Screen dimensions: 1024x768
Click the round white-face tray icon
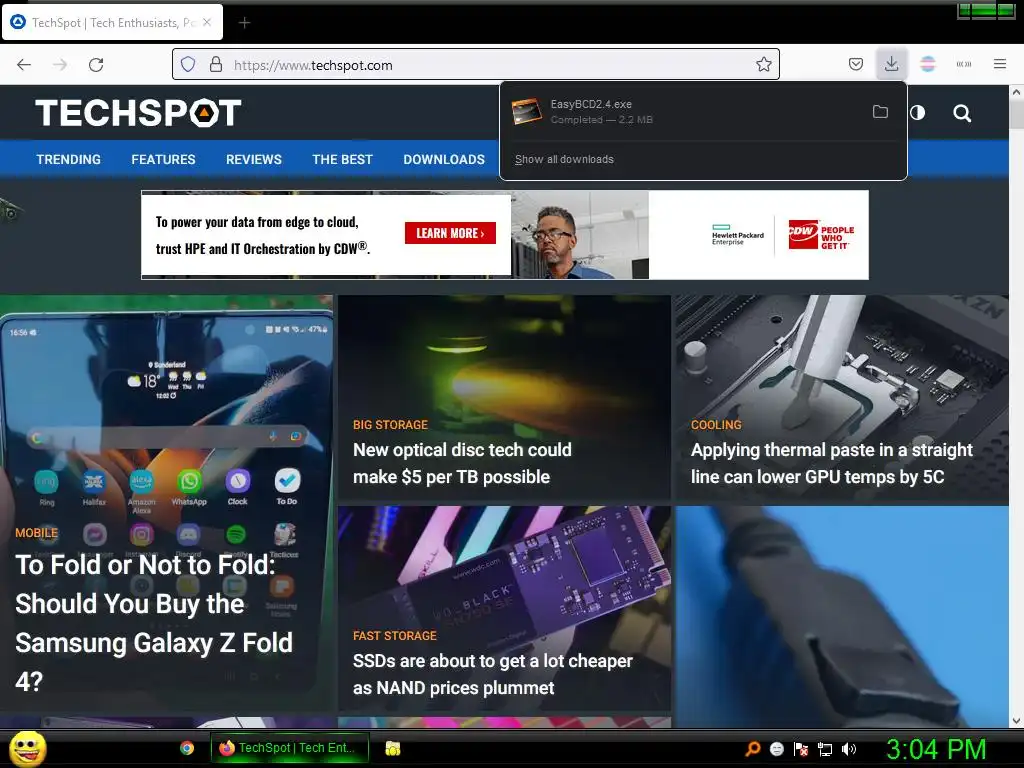(x=776, y=749)
